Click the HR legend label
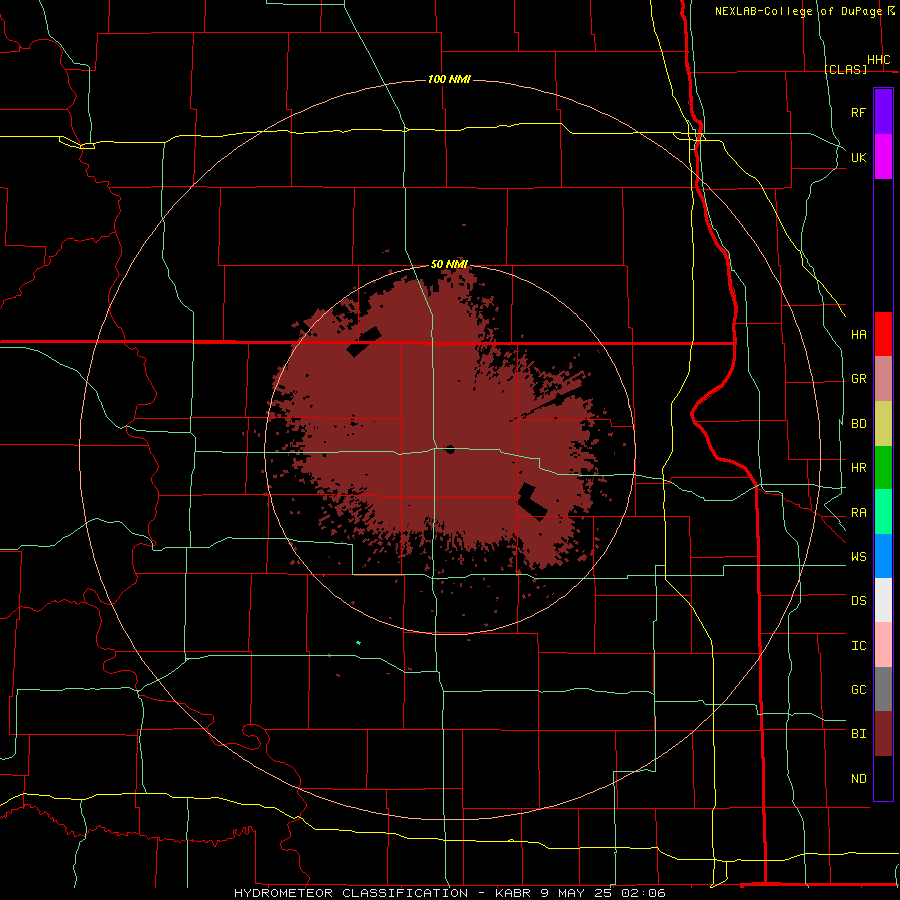The width and height of the screenshot is (900, 900). (x=859, y=468)
